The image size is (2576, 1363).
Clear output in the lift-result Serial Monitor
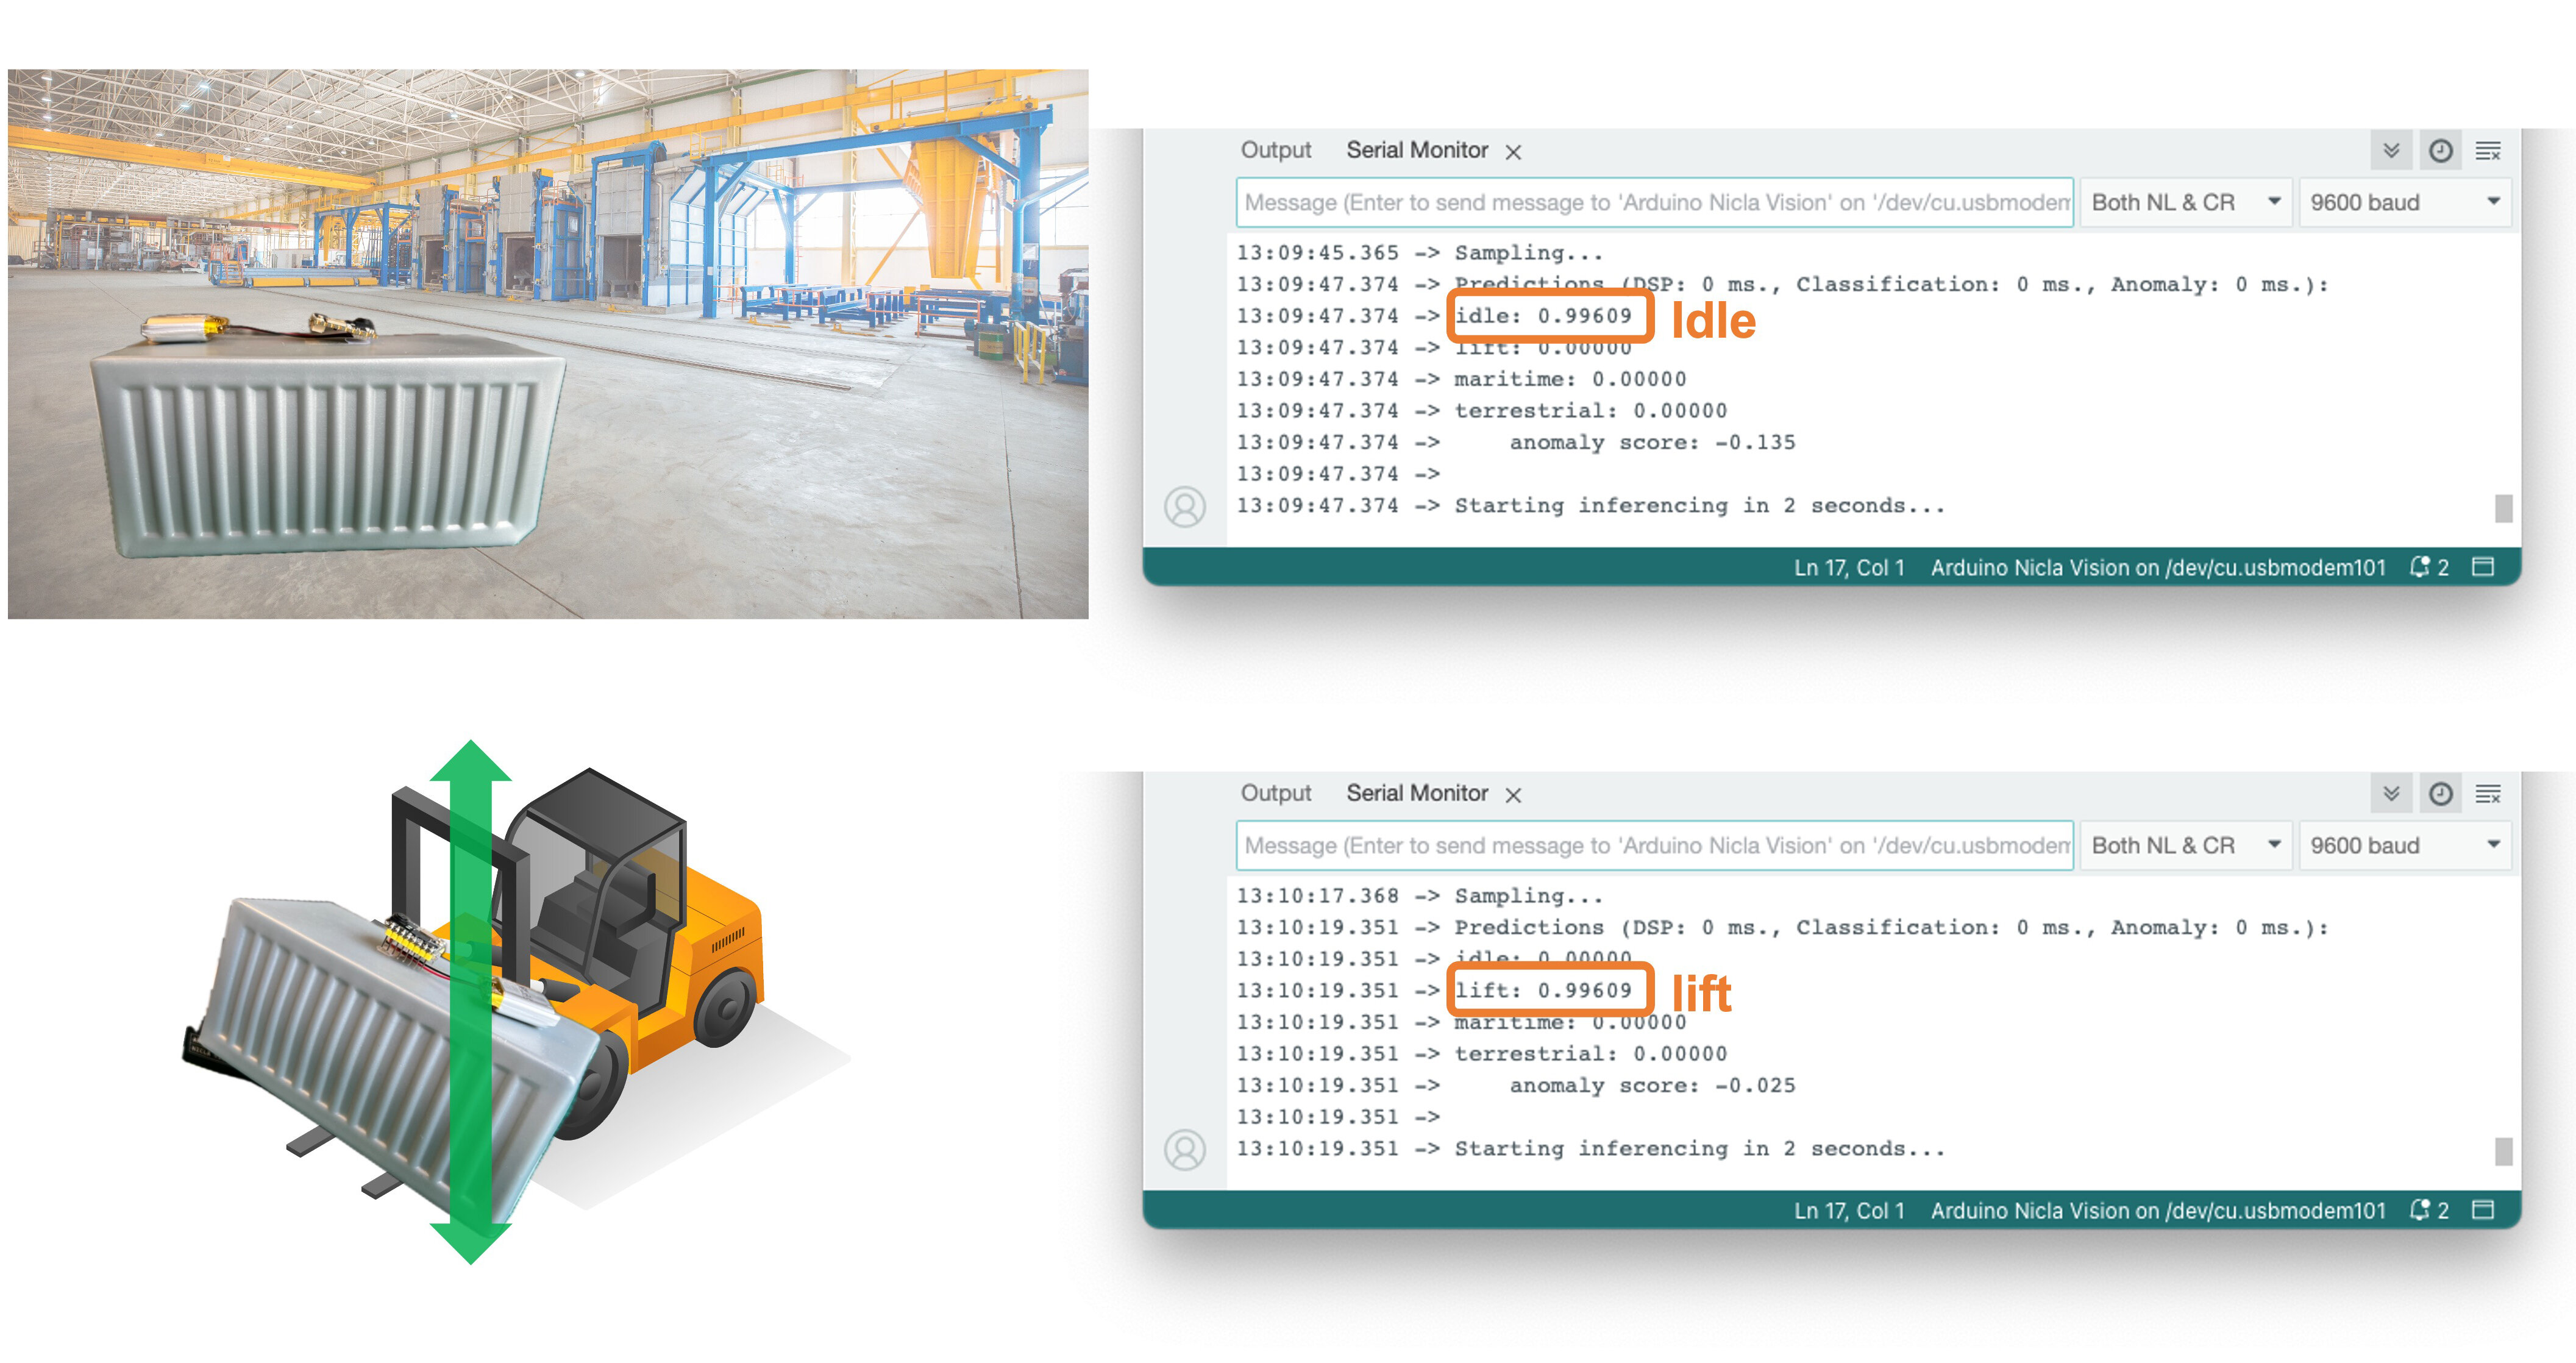click(2488, 794)
